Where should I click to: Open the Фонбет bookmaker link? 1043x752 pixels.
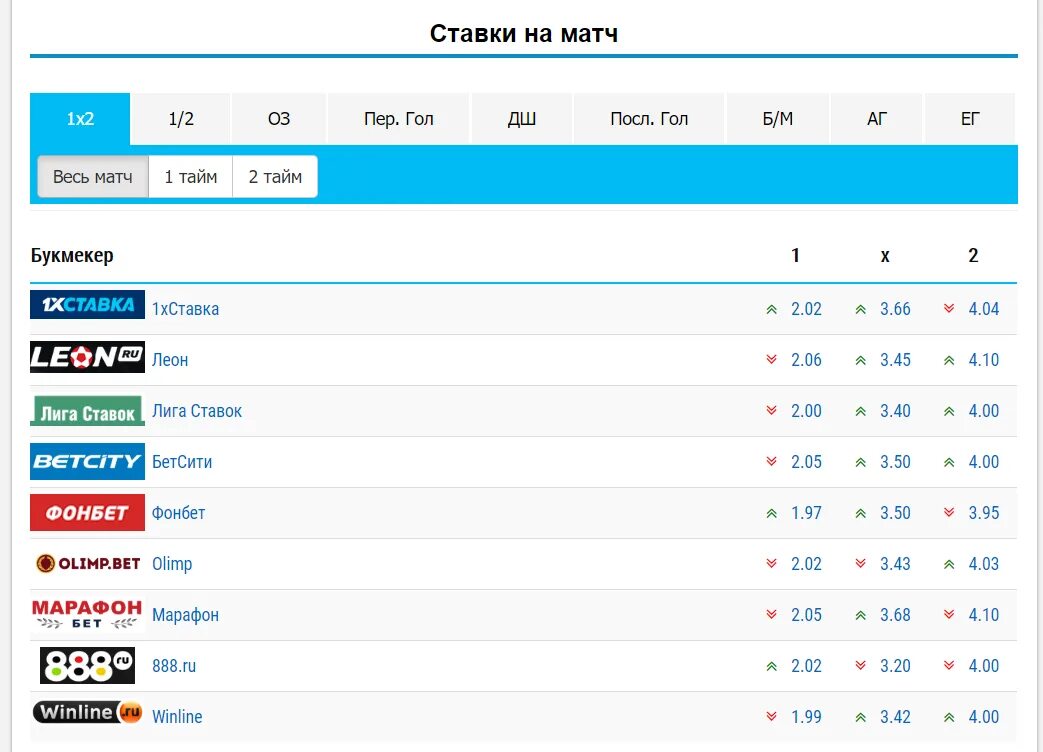coord(178,513)
